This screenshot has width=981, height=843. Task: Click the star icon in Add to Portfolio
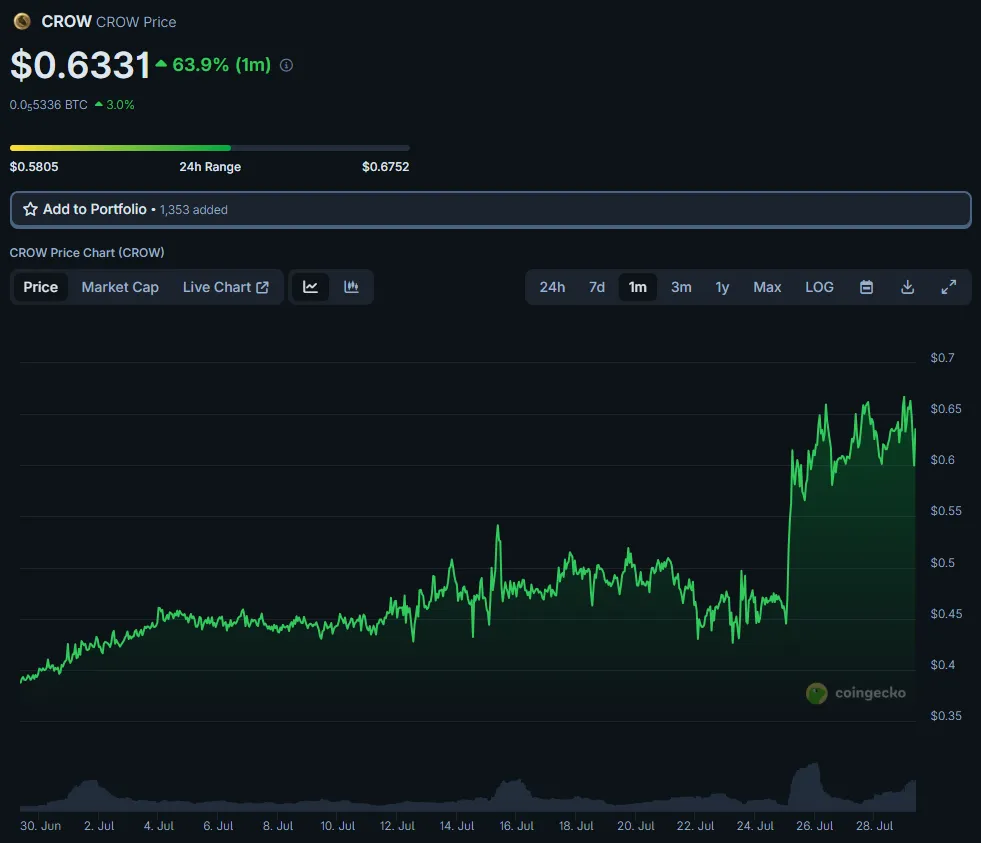coord(30,209)
